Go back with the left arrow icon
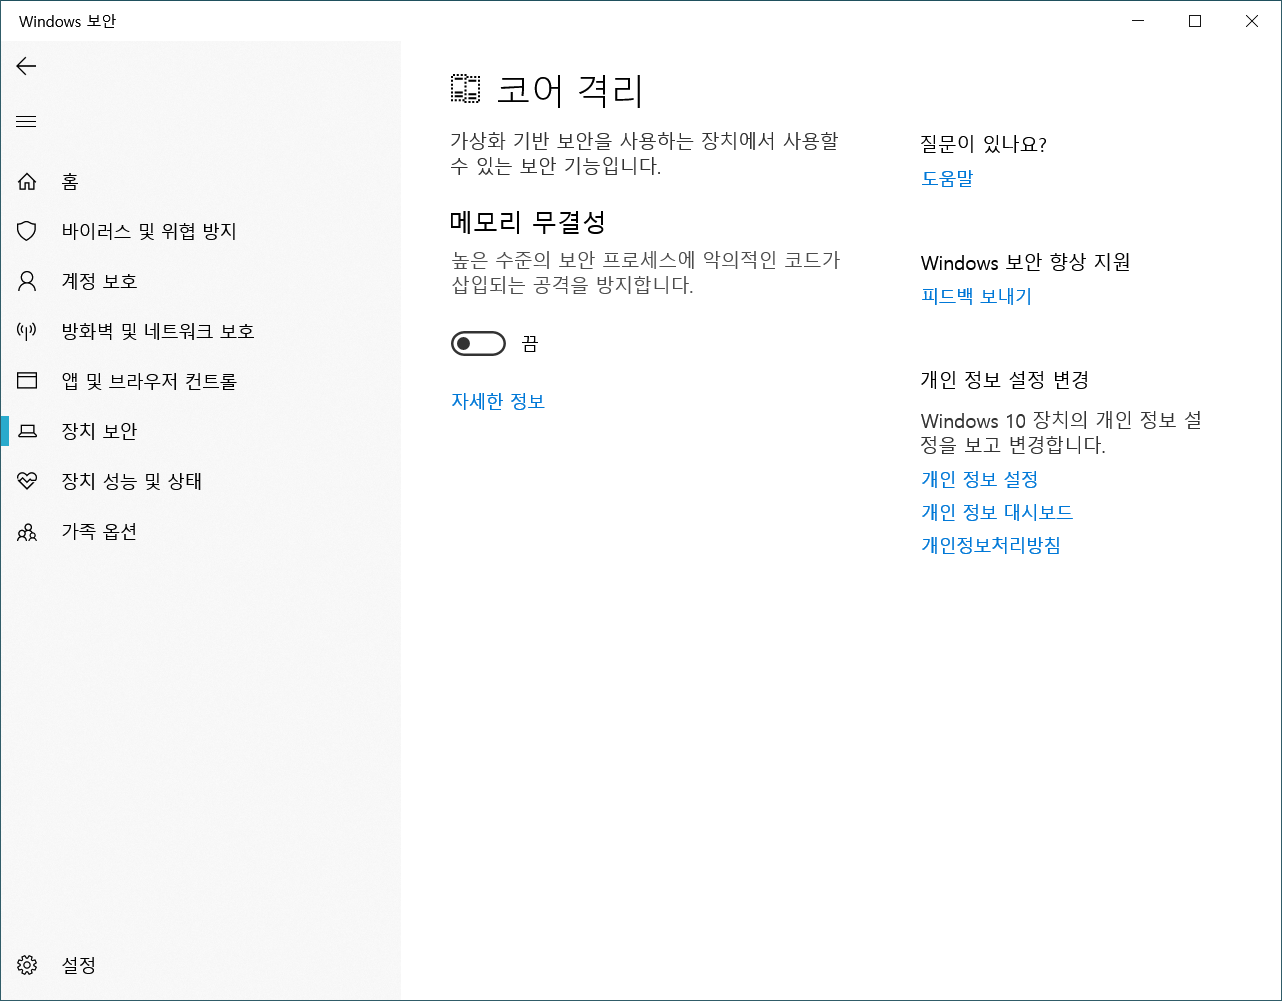The image size is (1282, 1001). (x=26, y=66)
